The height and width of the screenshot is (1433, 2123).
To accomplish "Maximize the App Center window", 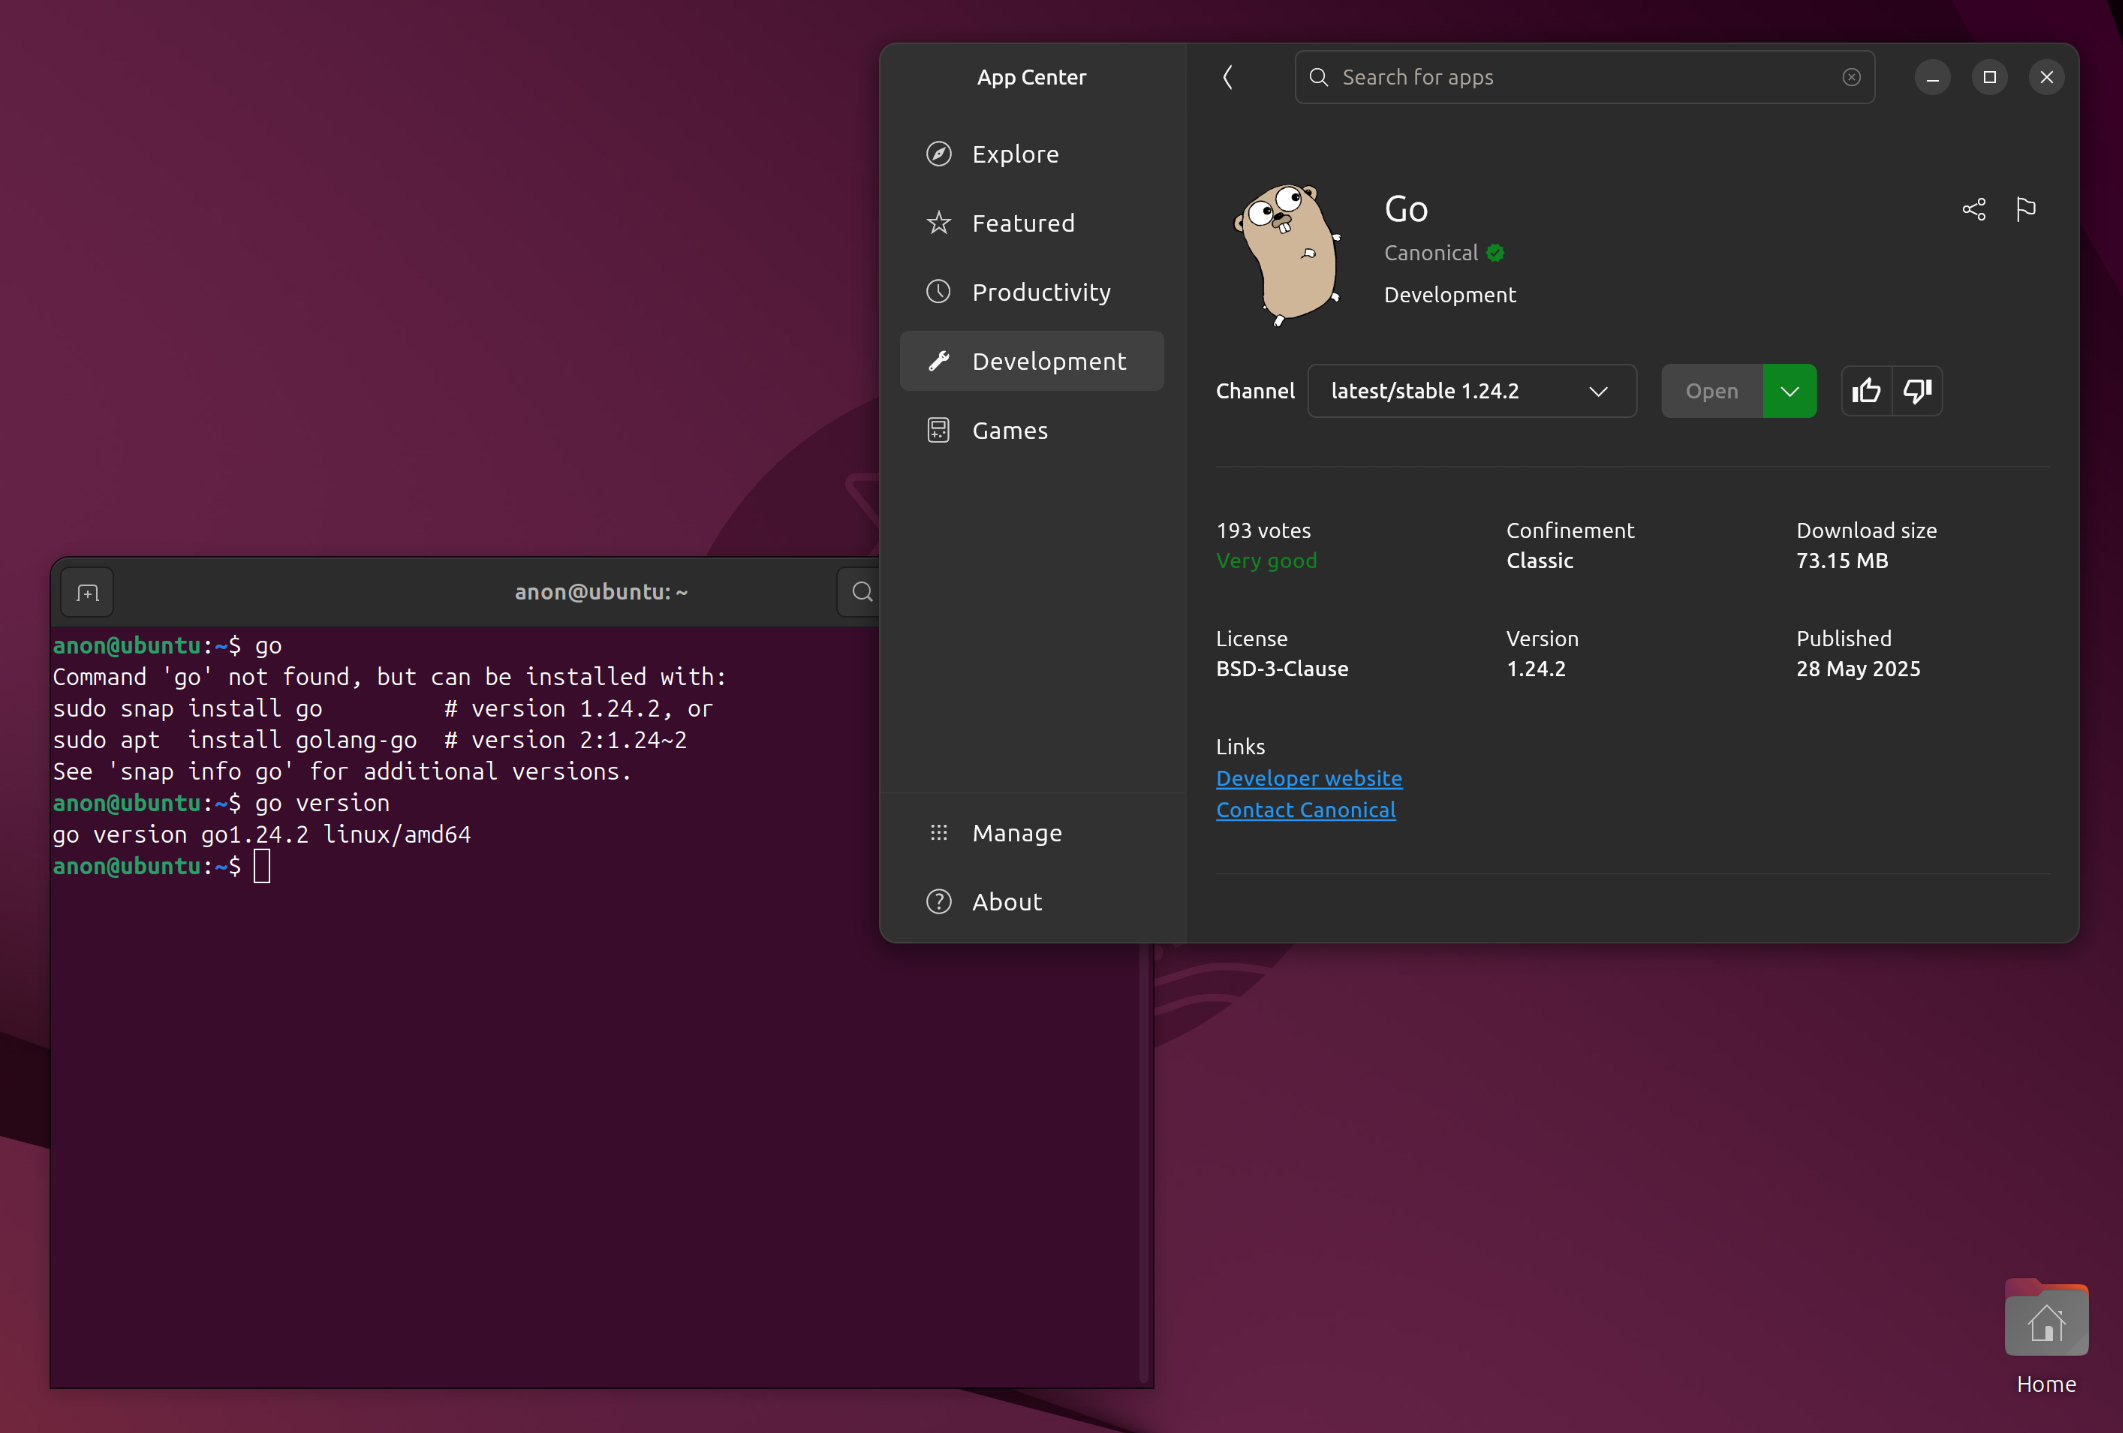I will (x=1989, y=77).
